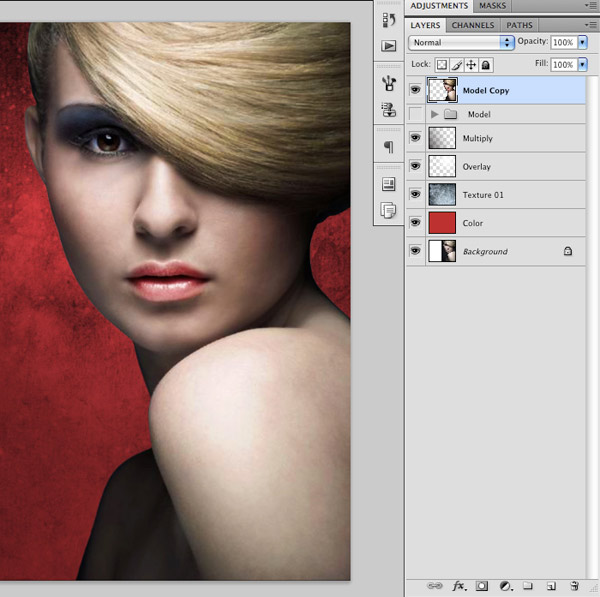
Task: Enable Lock transparent pixels
Action: click(442, 65)
